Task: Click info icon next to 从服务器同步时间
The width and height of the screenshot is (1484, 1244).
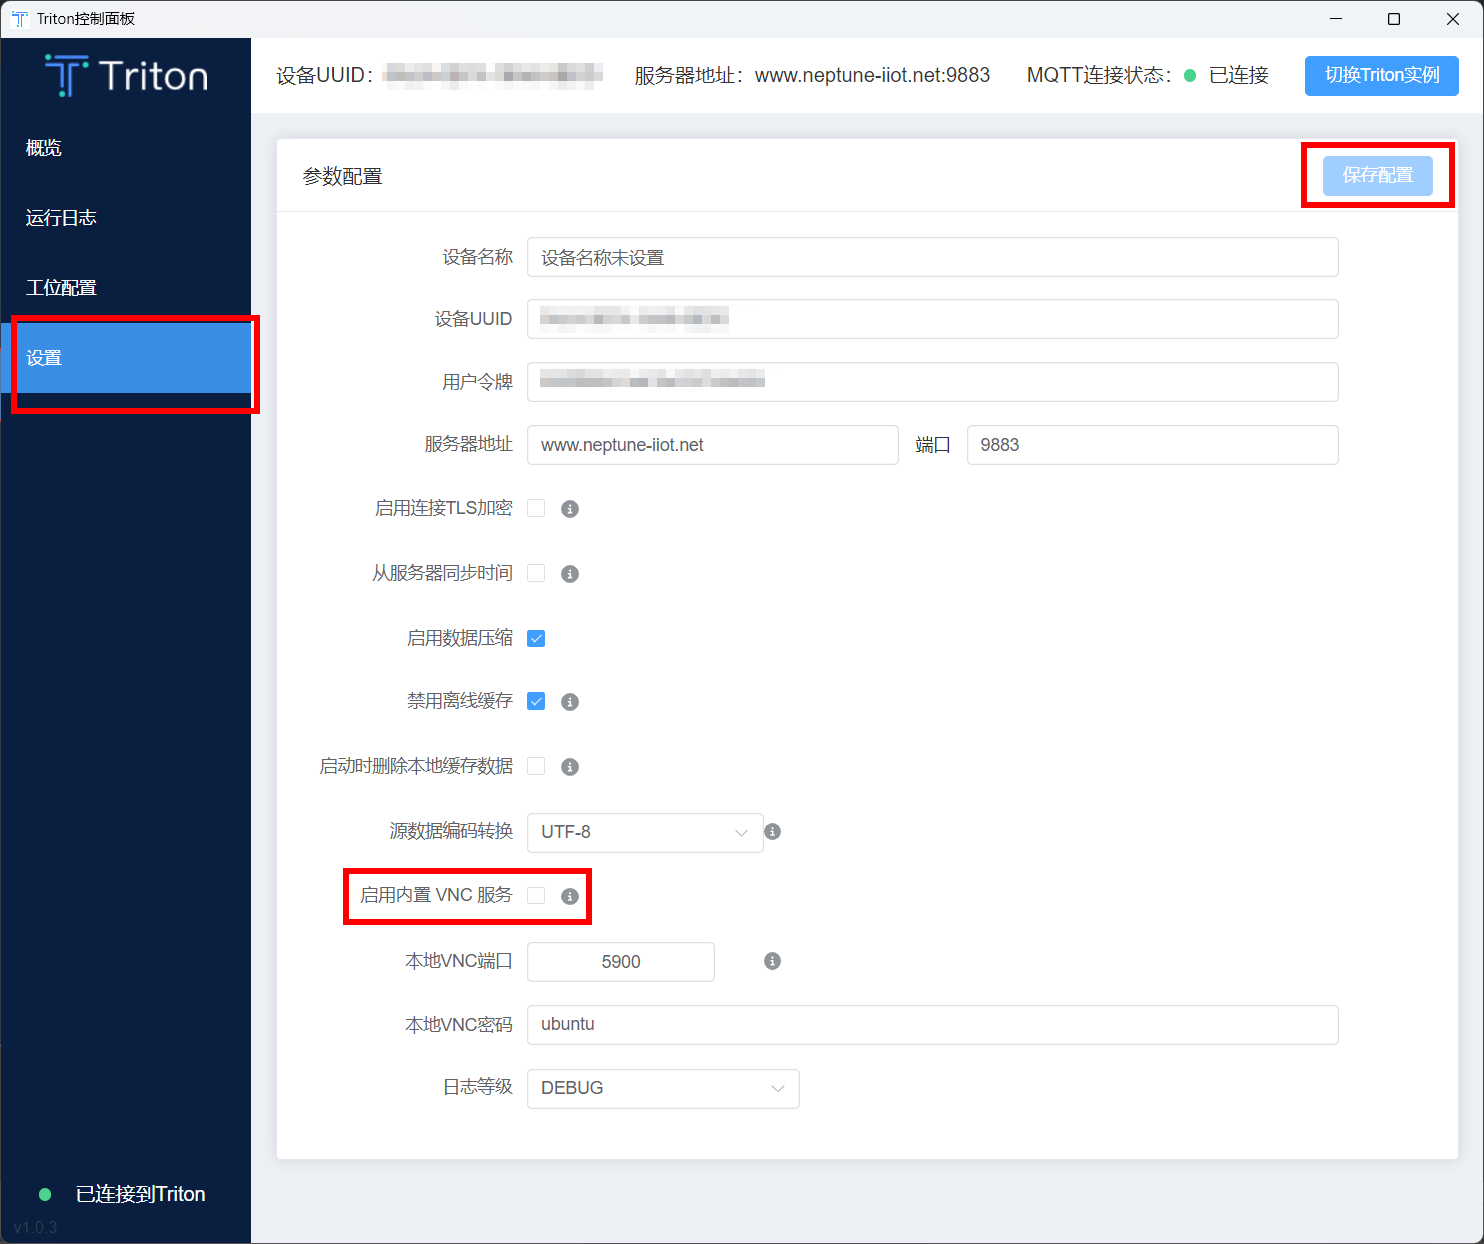Action: (570, 574)
